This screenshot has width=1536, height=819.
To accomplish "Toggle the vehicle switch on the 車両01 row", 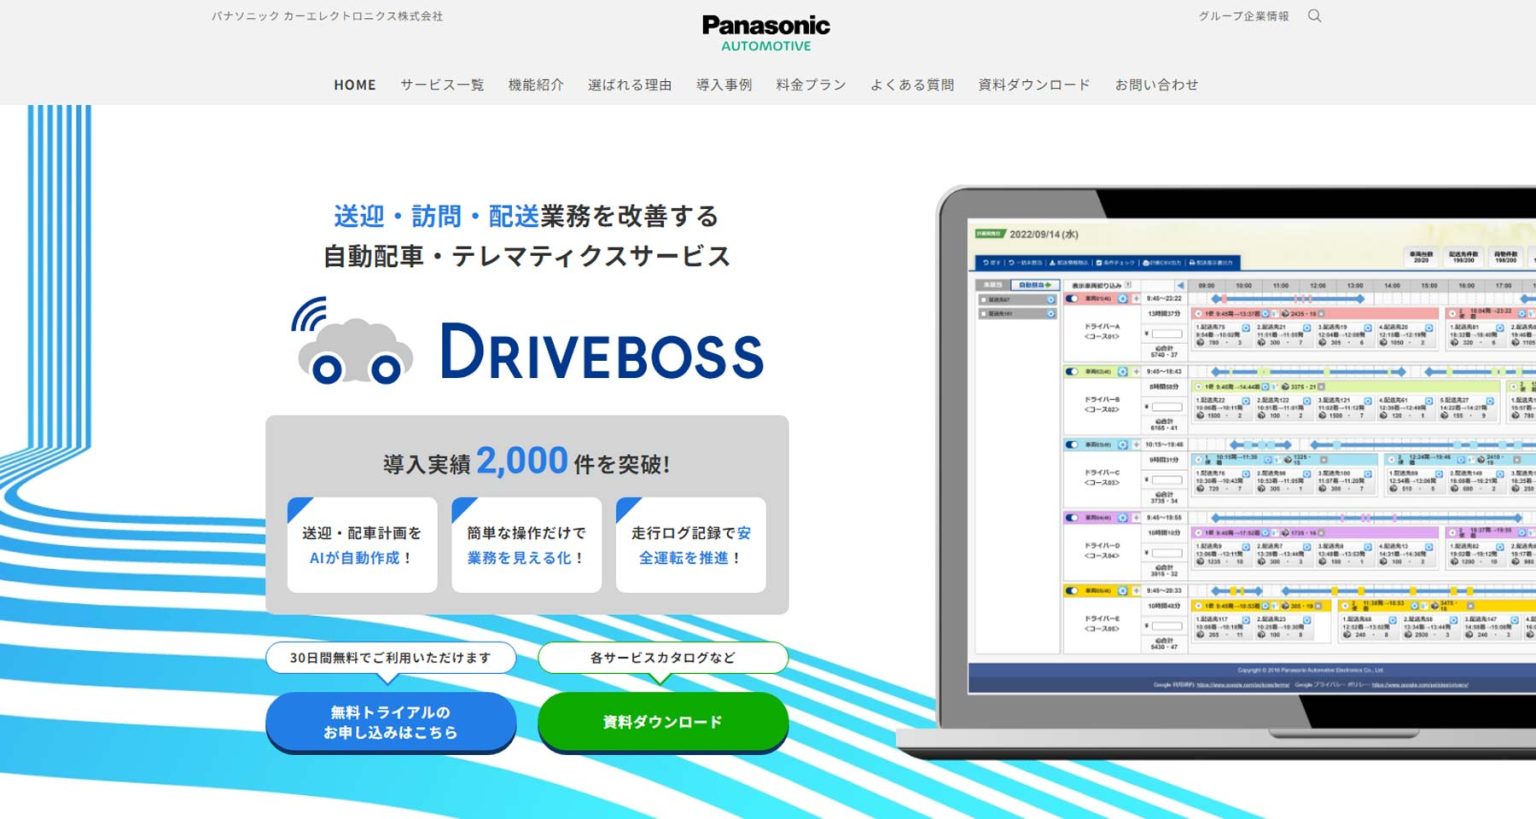I will [x=1071, y=298].
